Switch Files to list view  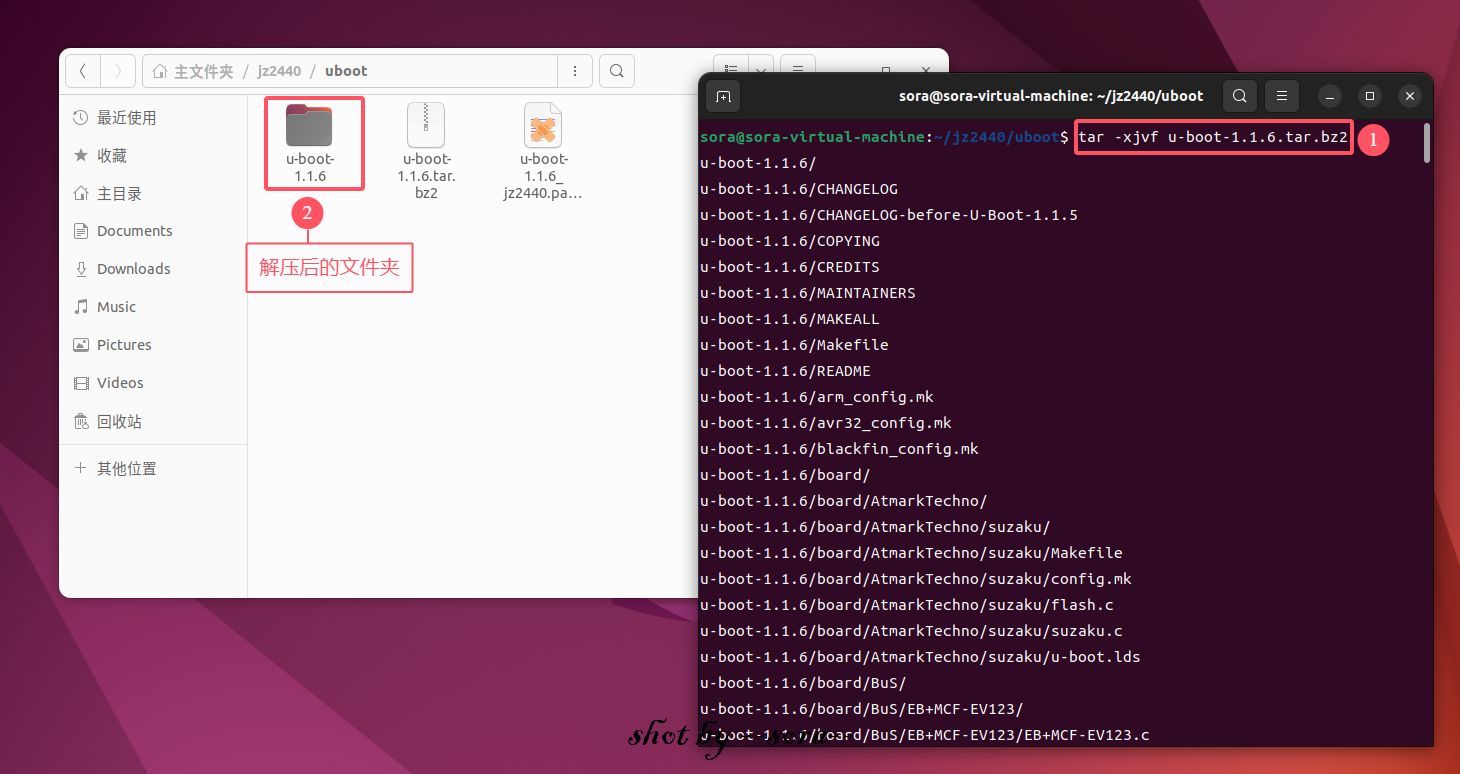click(731, 67)
